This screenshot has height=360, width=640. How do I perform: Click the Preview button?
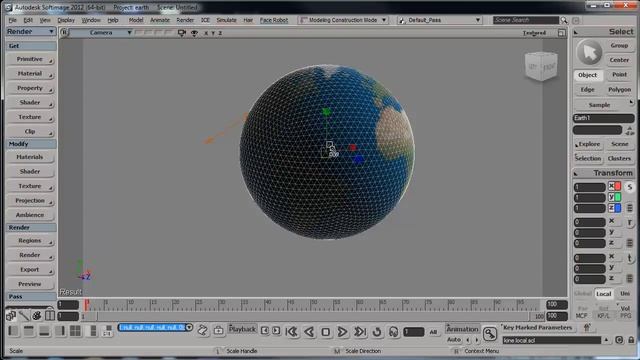click(30, 284)
